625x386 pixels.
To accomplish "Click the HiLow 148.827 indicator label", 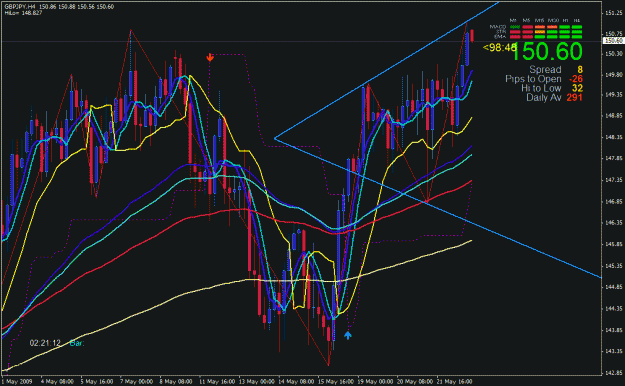I will (x=23, y=13).
